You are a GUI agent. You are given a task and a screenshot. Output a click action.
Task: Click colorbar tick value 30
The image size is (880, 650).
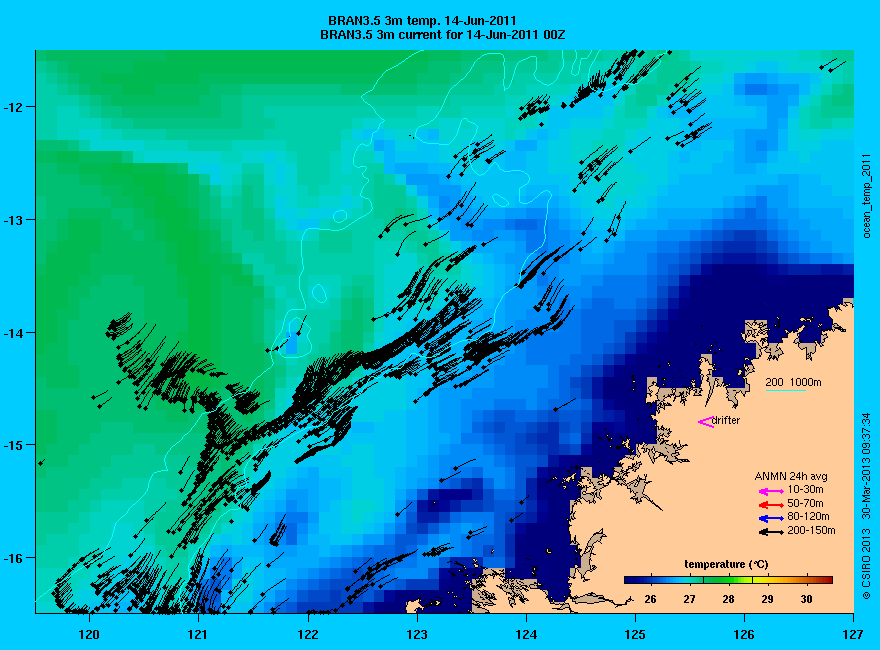[x=806, y=599]
